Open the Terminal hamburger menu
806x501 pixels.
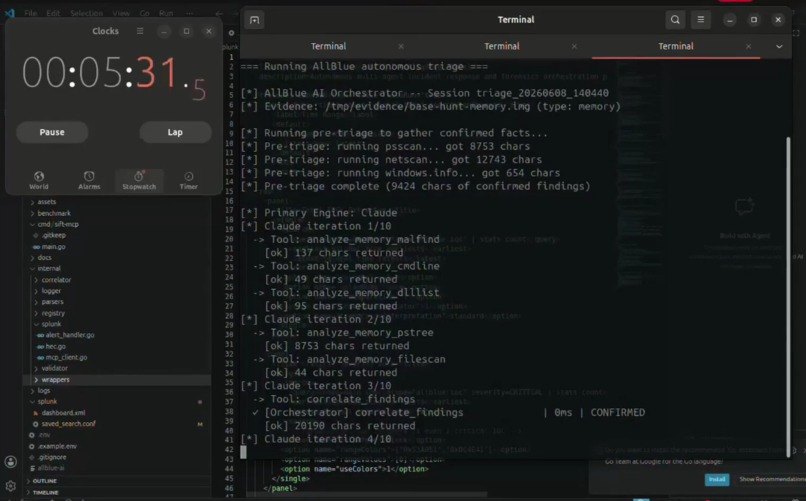(701, 20)
